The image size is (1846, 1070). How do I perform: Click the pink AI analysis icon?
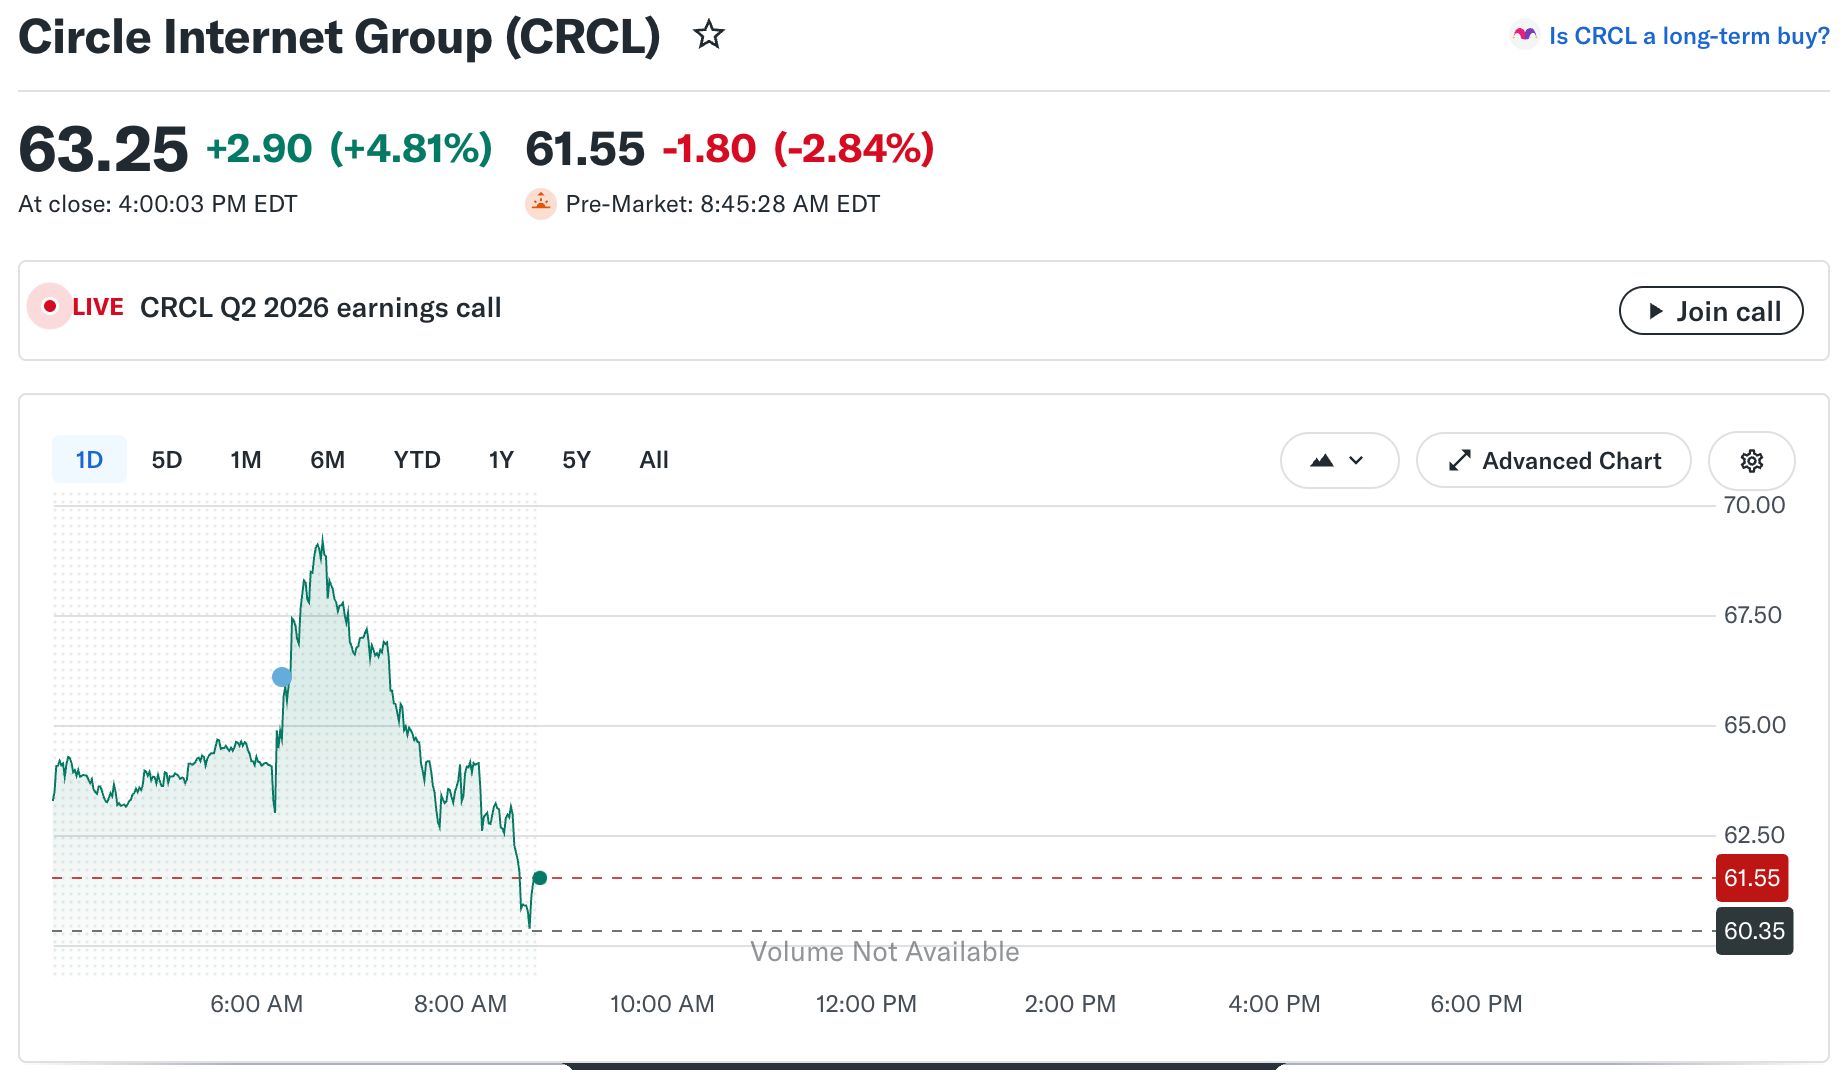pyautogui.click(x=1524, y=36)
